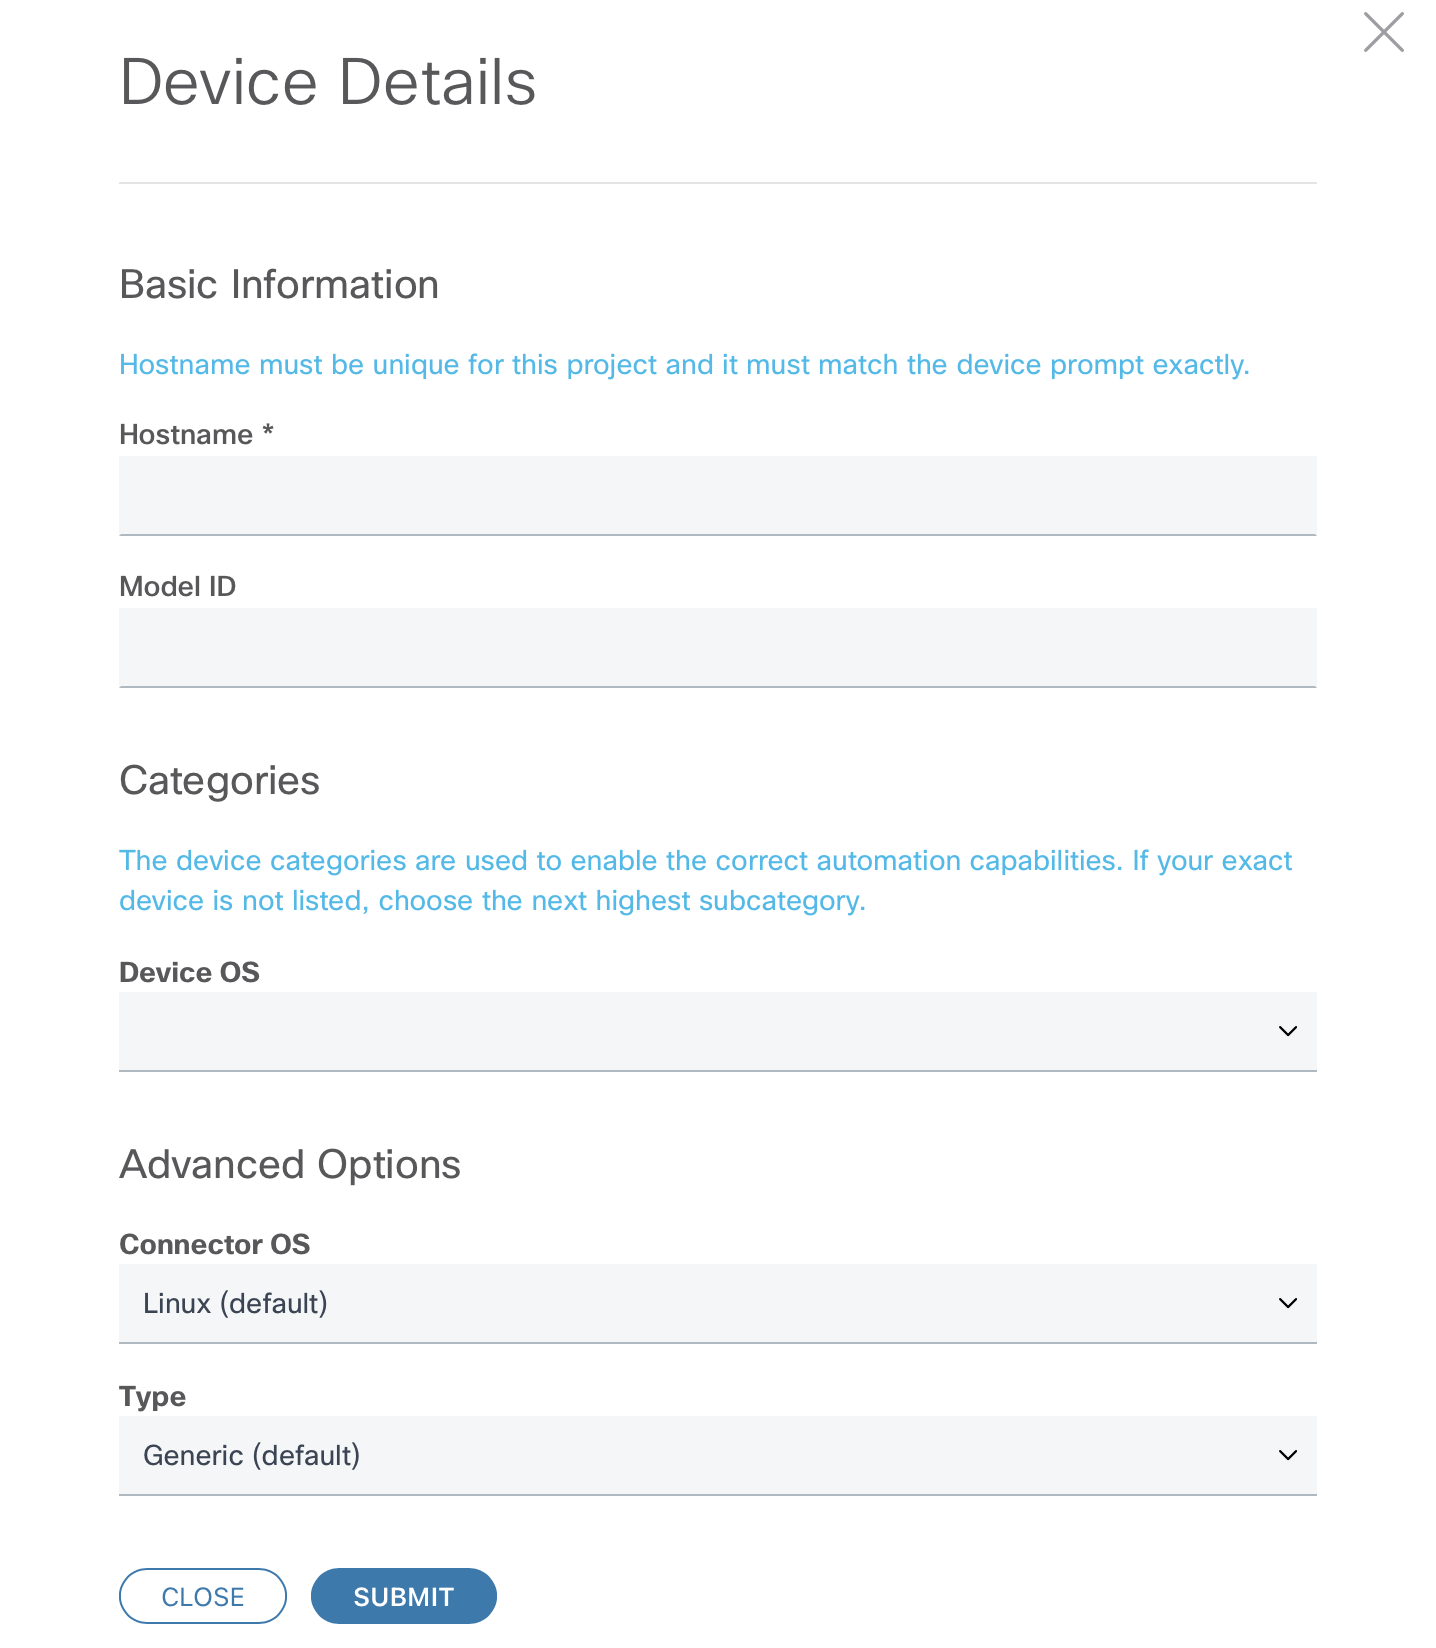Click the Device OS label
The height and width of the screenshot is (1648, 1436).
pos(189,972)
